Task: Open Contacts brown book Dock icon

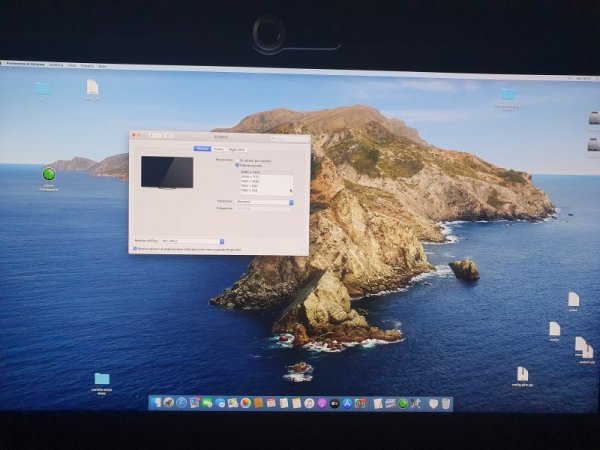Action: tap(258, 403)
